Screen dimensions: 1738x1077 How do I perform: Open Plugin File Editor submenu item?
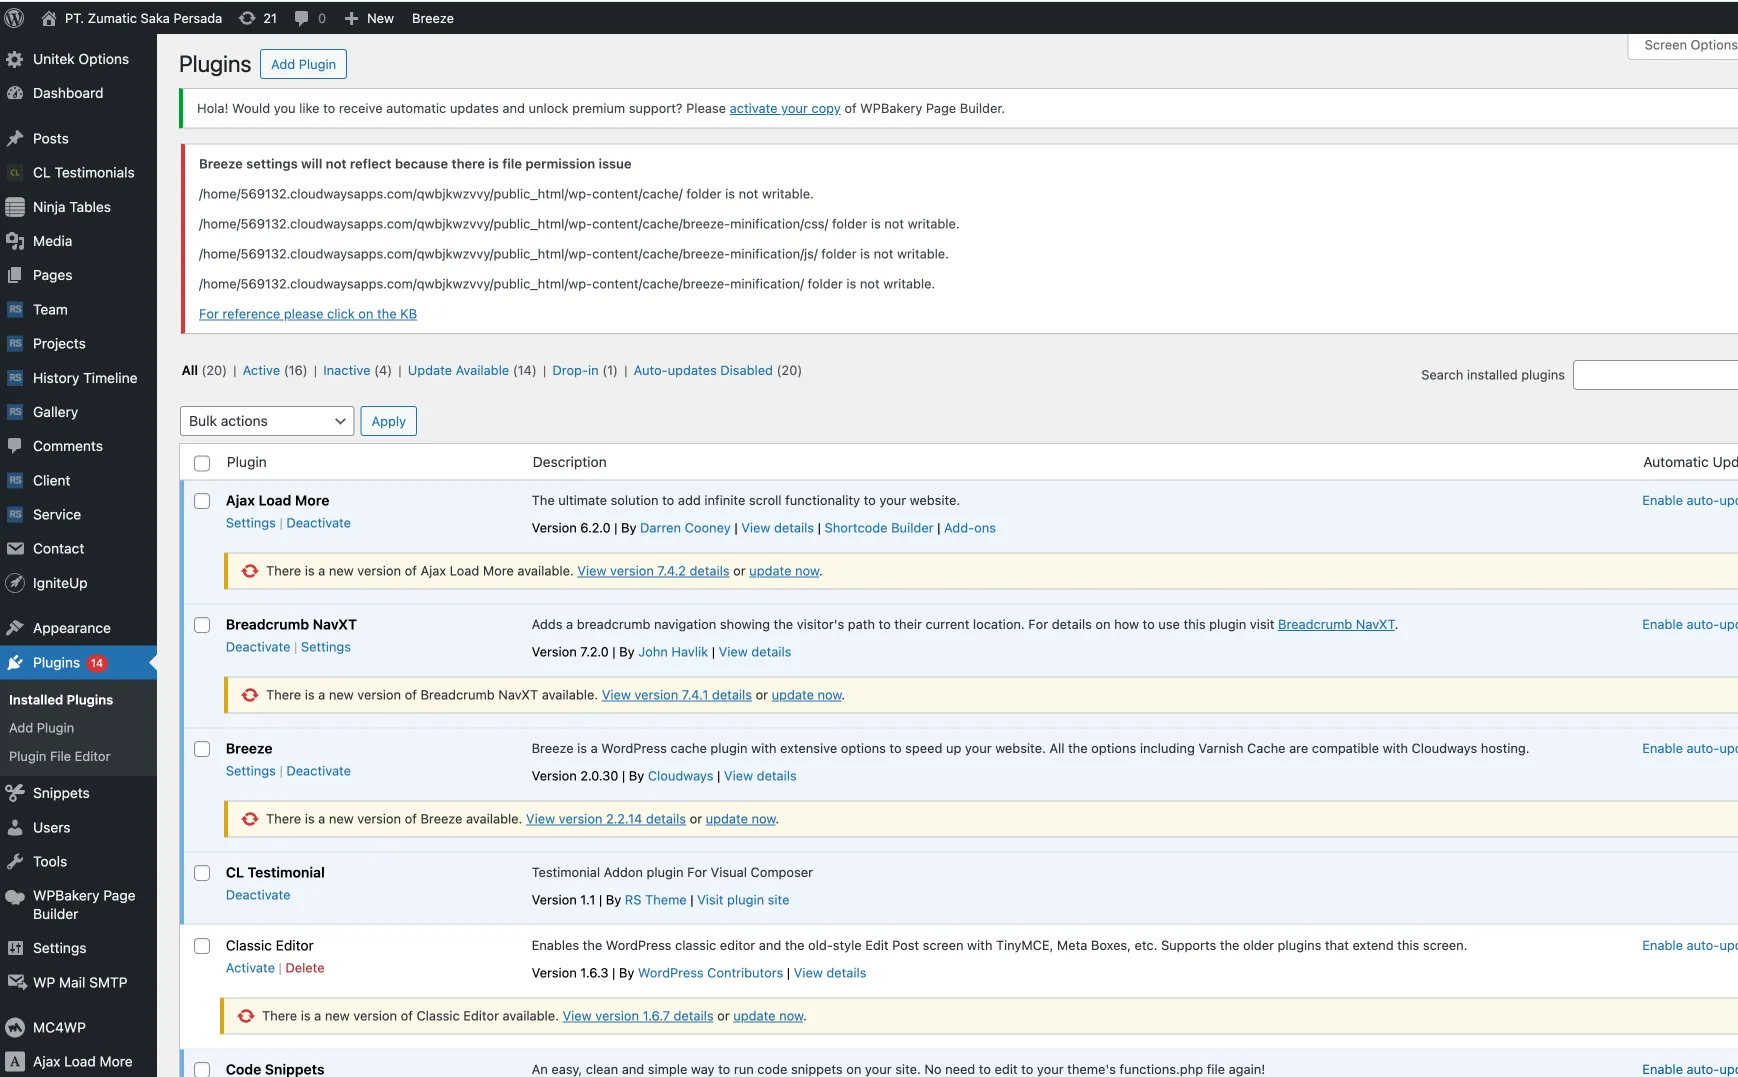[x=60, y=756]
